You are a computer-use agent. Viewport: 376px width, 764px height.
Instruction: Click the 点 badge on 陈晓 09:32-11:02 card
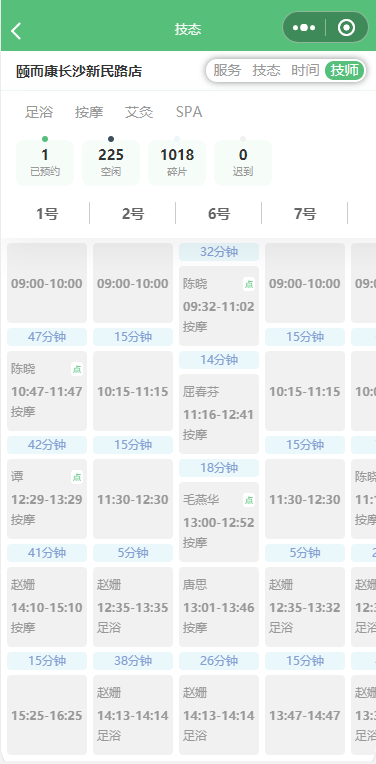click(249, 285)
